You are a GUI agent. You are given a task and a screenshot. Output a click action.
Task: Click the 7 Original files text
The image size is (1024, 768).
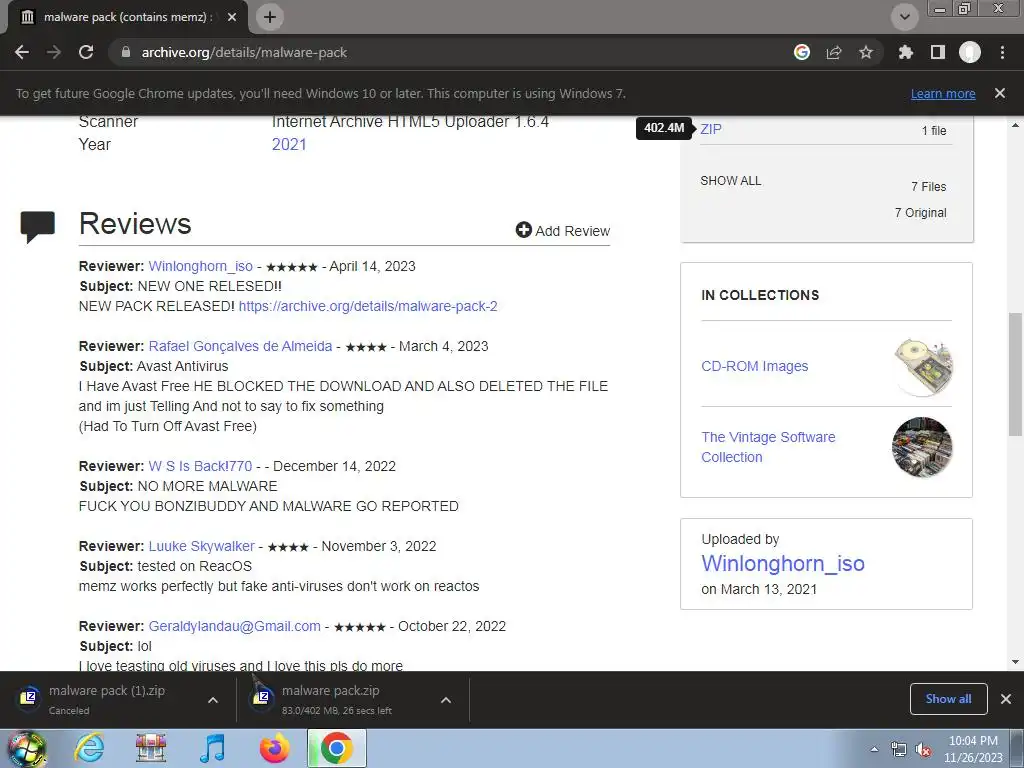920,213
